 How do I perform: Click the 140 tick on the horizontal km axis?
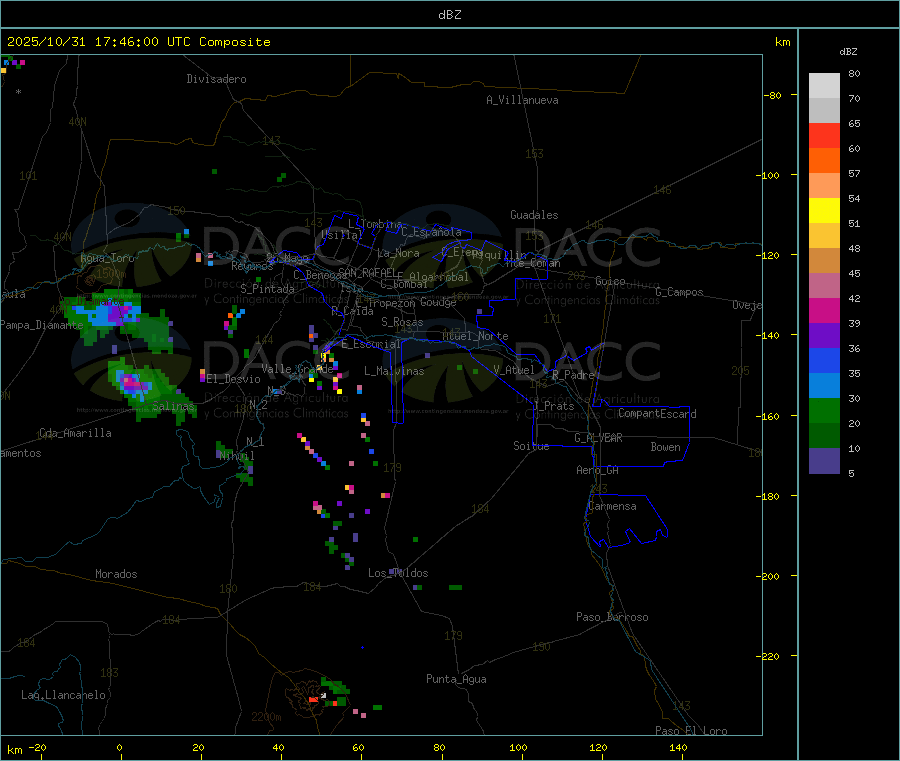[678, 747]
